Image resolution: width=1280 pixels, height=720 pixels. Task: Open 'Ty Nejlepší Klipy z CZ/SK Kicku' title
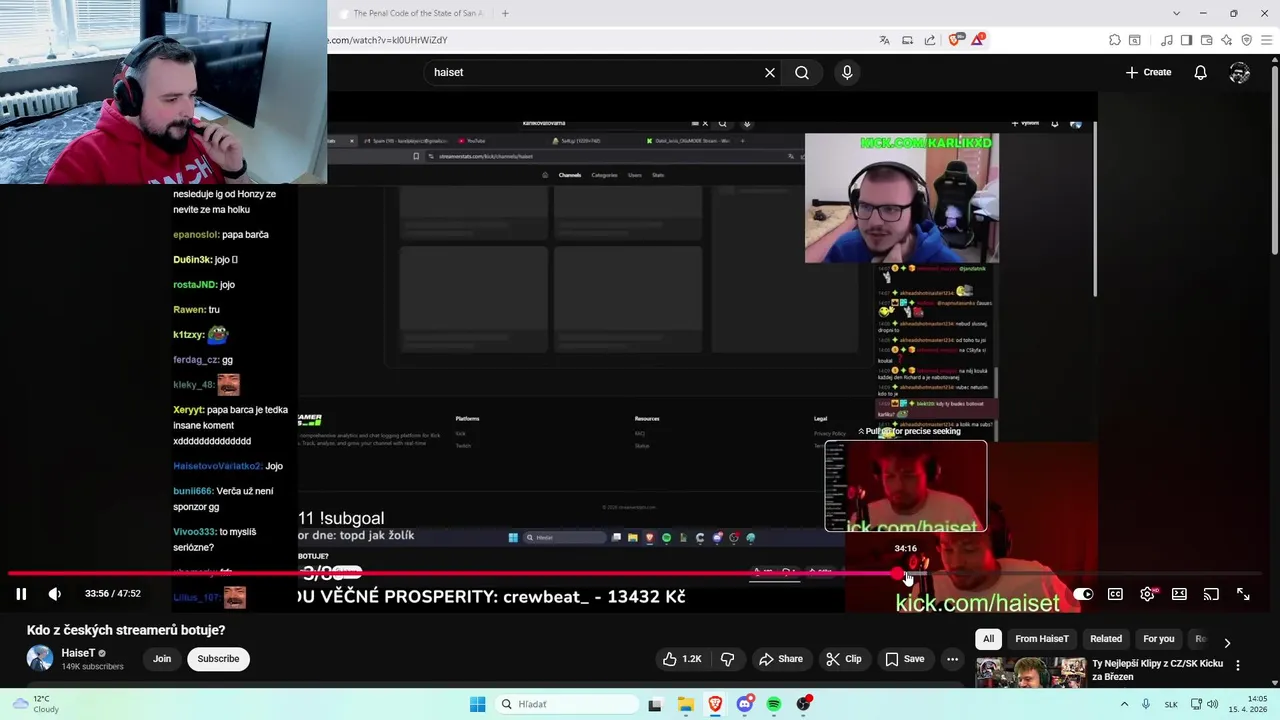1157,670
